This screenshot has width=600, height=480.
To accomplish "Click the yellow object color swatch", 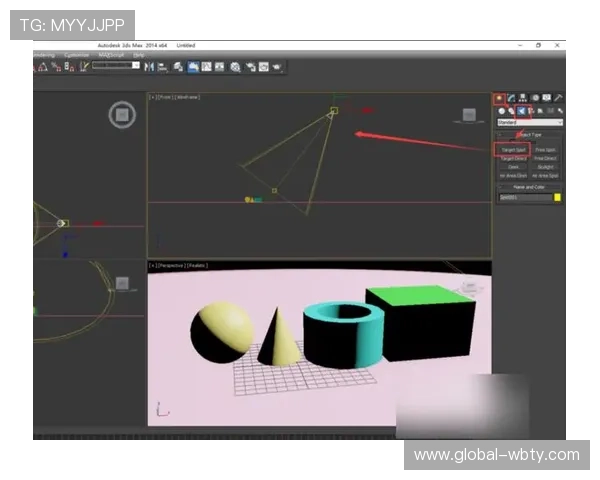I will coord(558,198).
